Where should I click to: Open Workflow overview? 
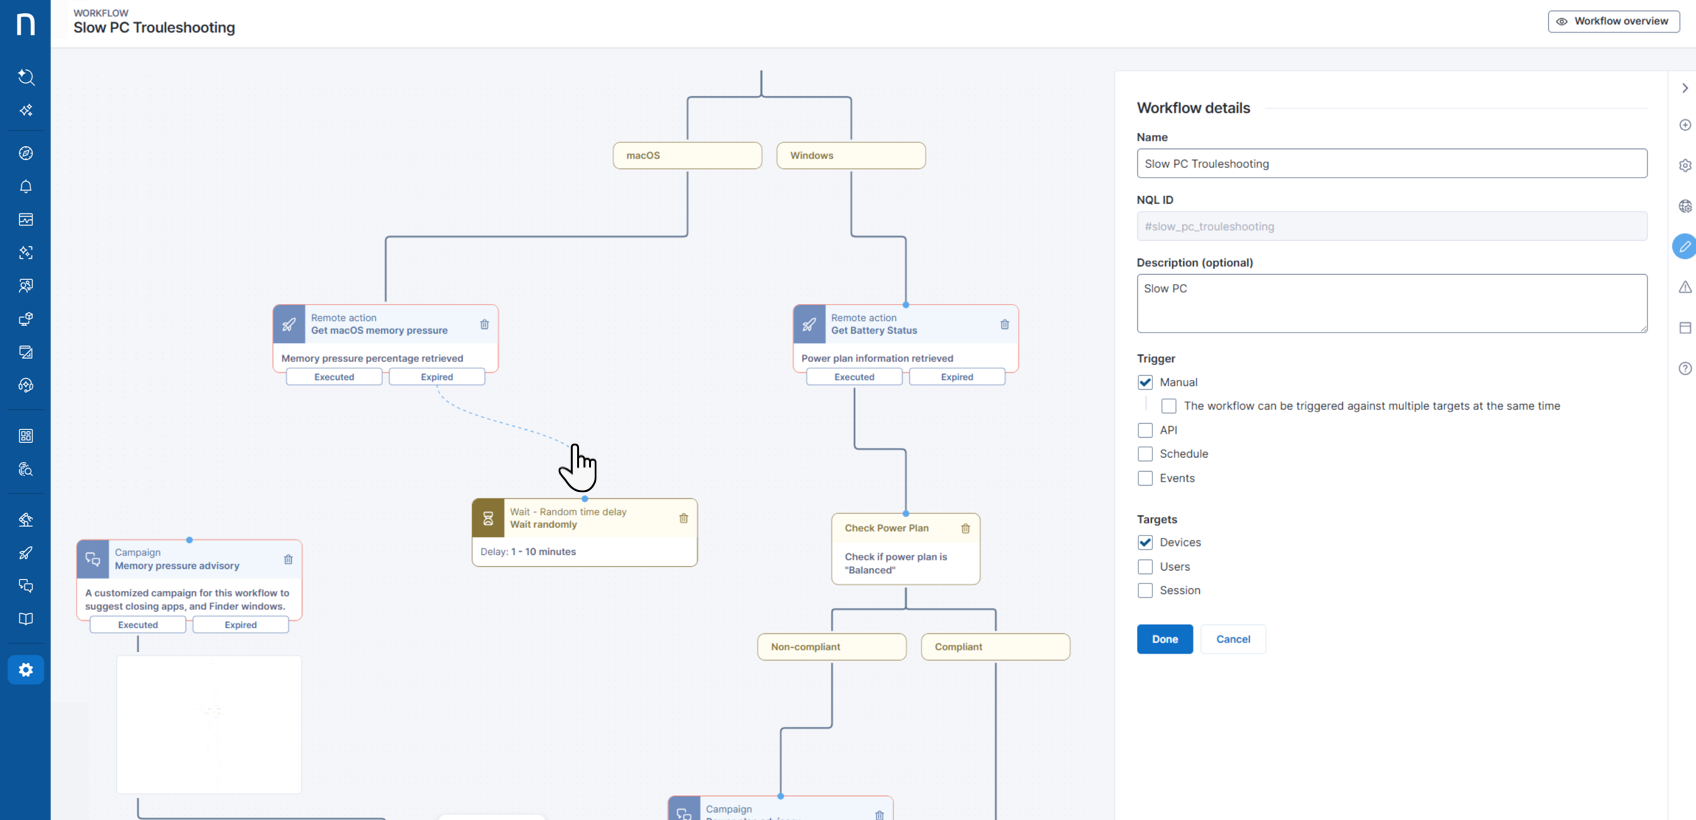point(1612,21)
